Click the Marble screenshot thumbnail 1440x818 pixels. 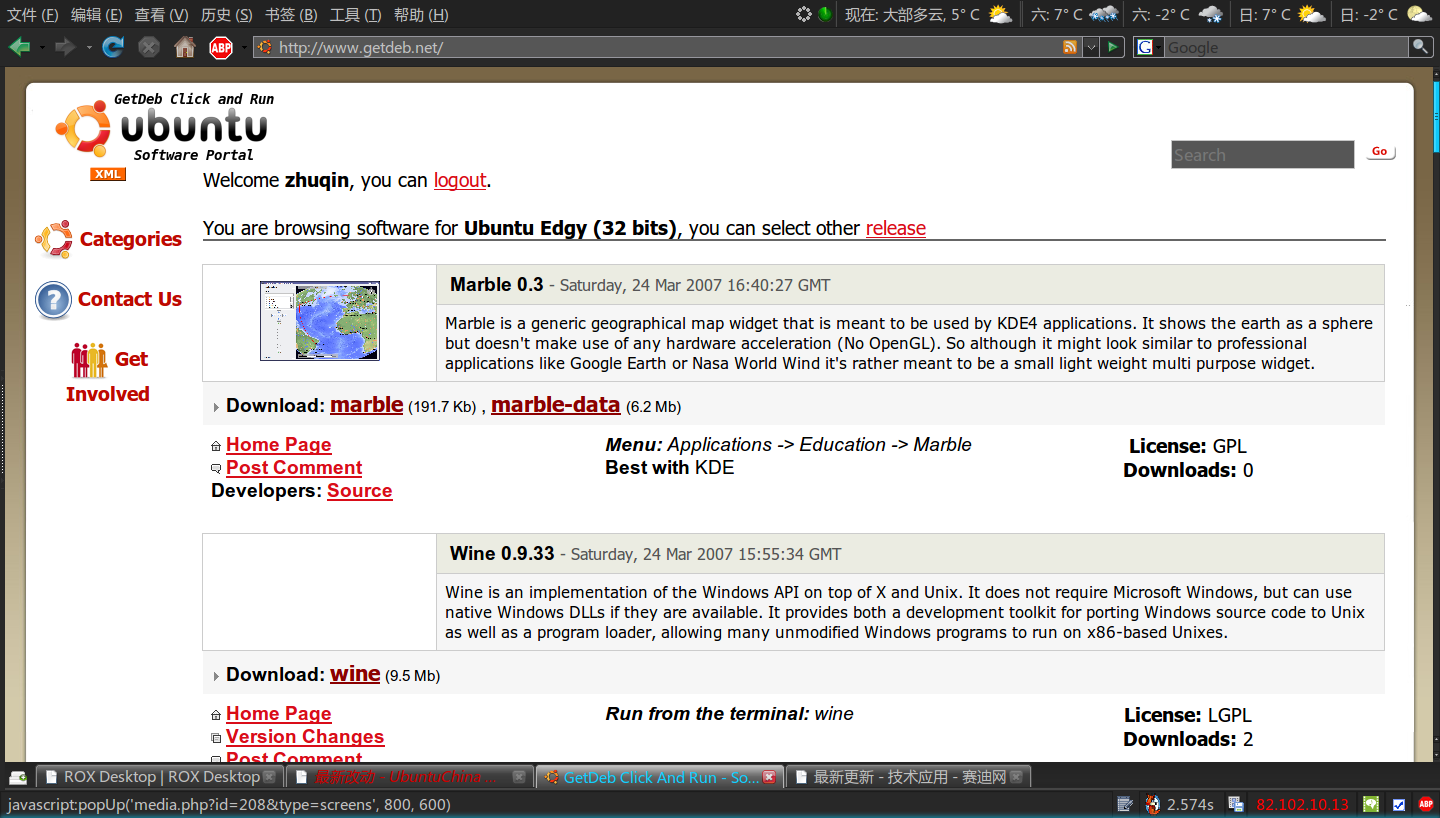click(x=320, y=321)
